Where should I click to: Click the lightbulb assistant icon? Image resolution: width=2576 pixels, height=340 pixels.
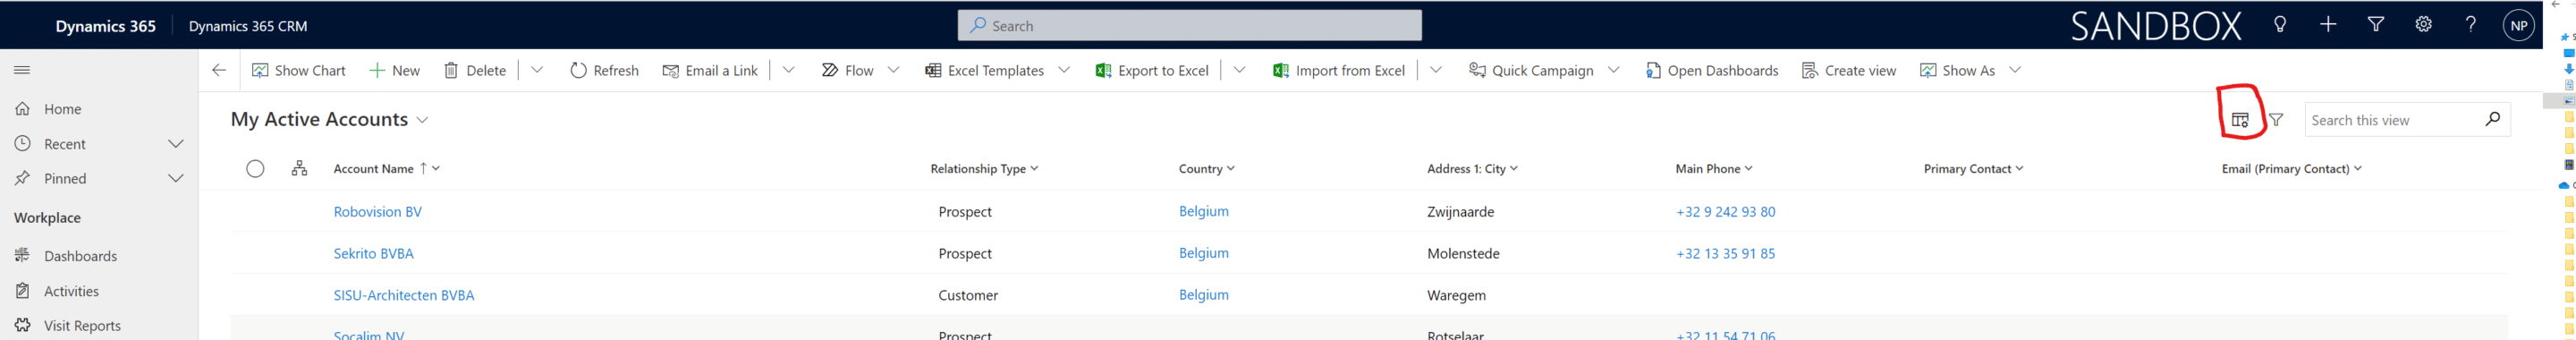2280,25
